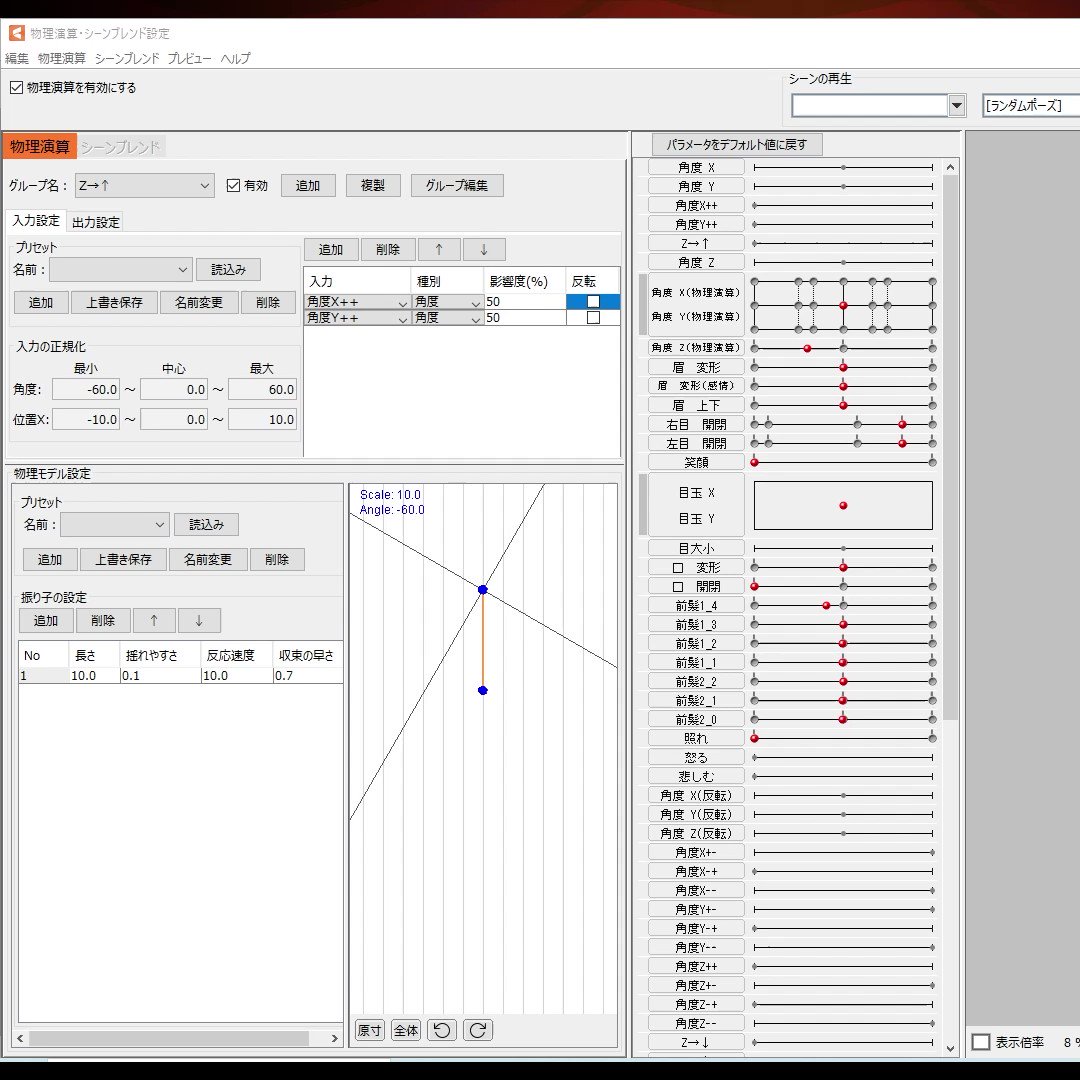Click the ランダムポーズ field
This screenshot has width=1080, height=1080.
coord(1031,105)
